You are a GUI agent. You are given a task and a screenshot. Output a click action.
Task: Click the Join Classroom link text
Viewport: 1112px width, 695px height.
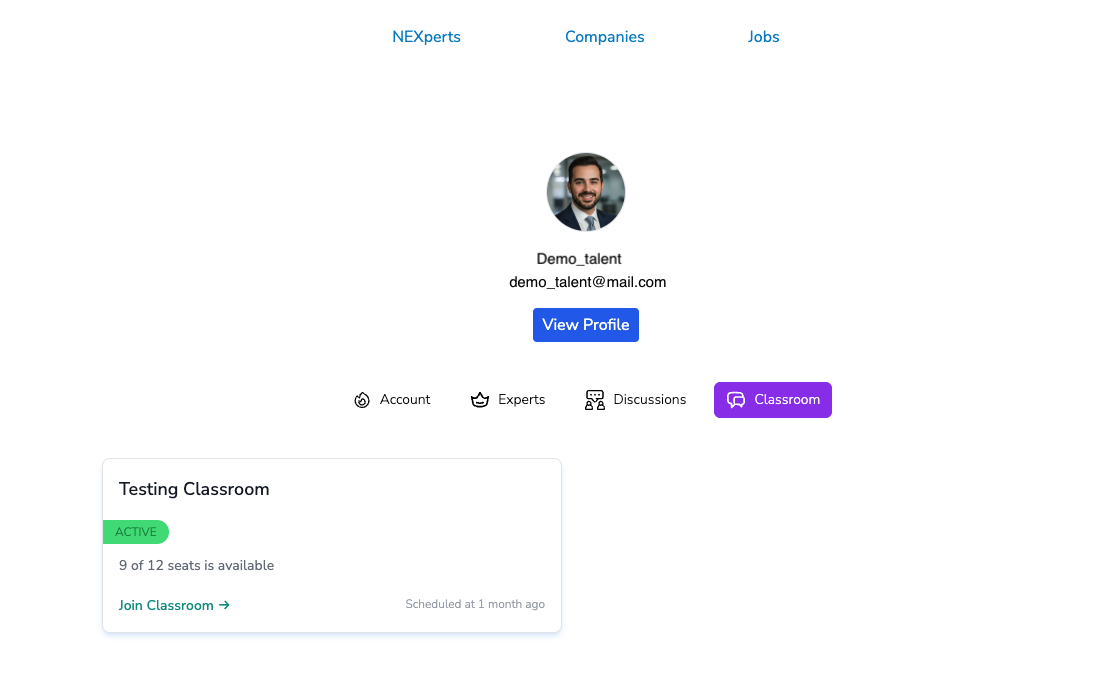point(166,605)
